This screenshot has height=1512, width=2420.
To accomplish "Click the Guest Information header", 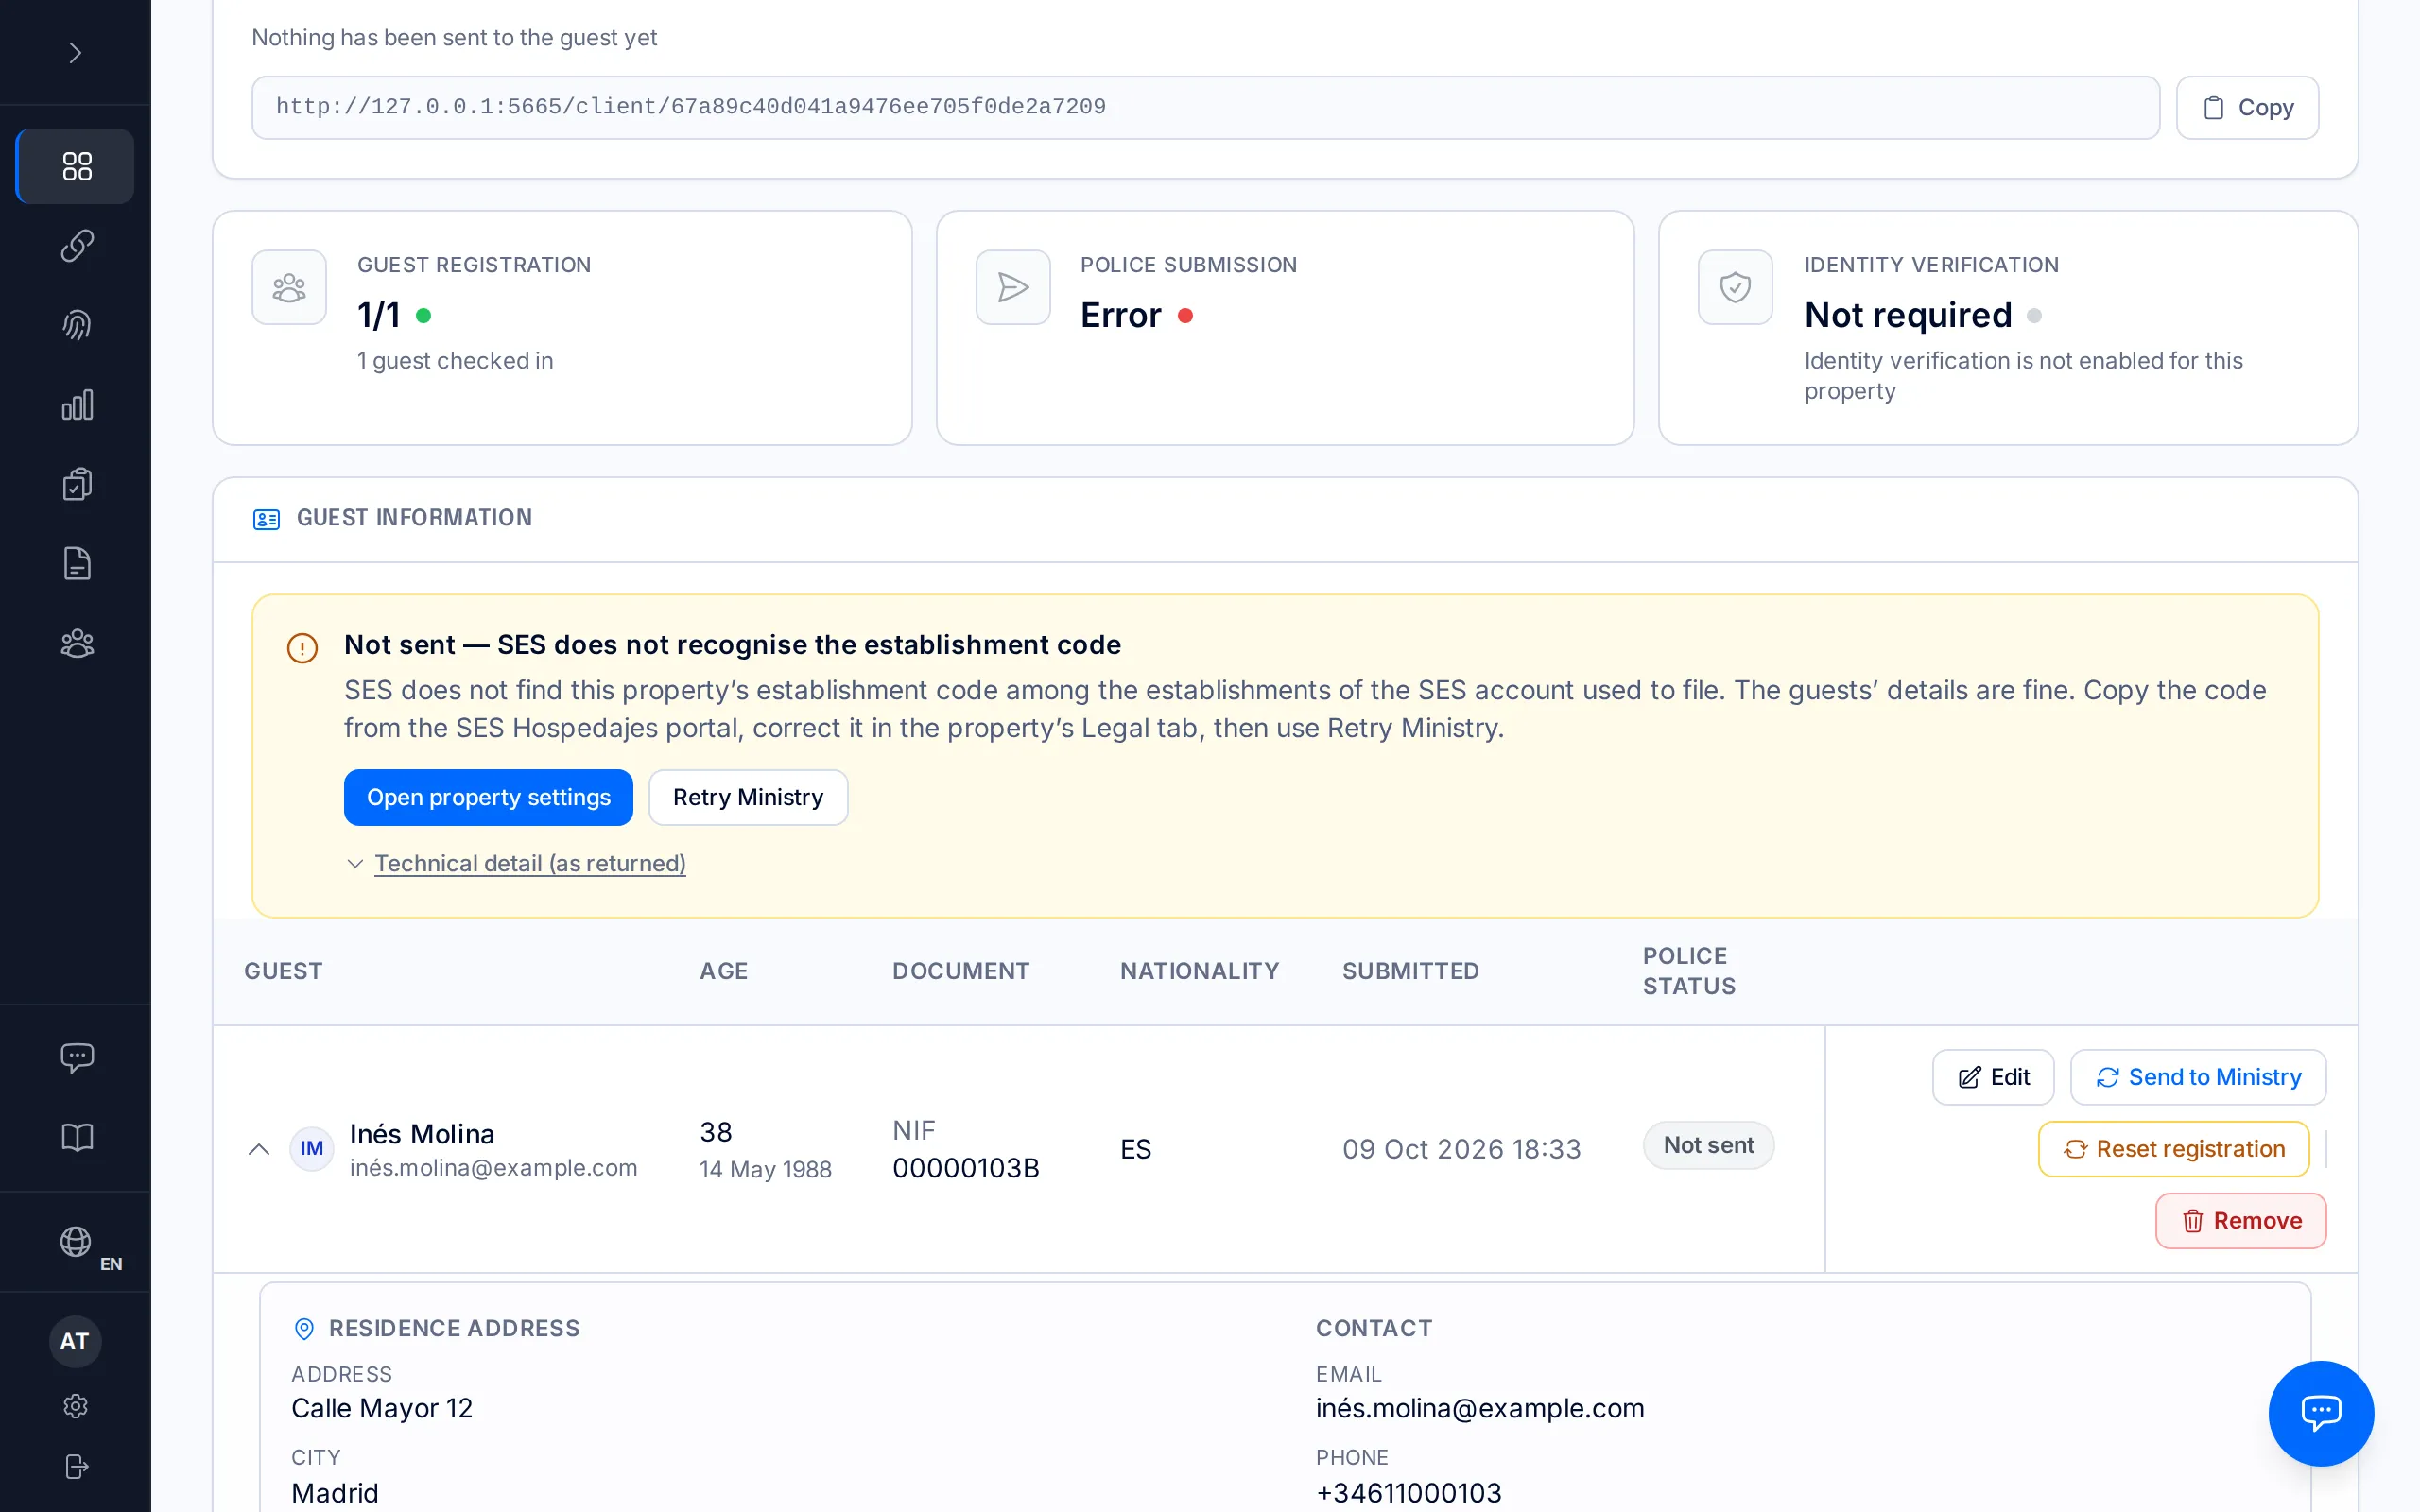I will coord(414,517).
